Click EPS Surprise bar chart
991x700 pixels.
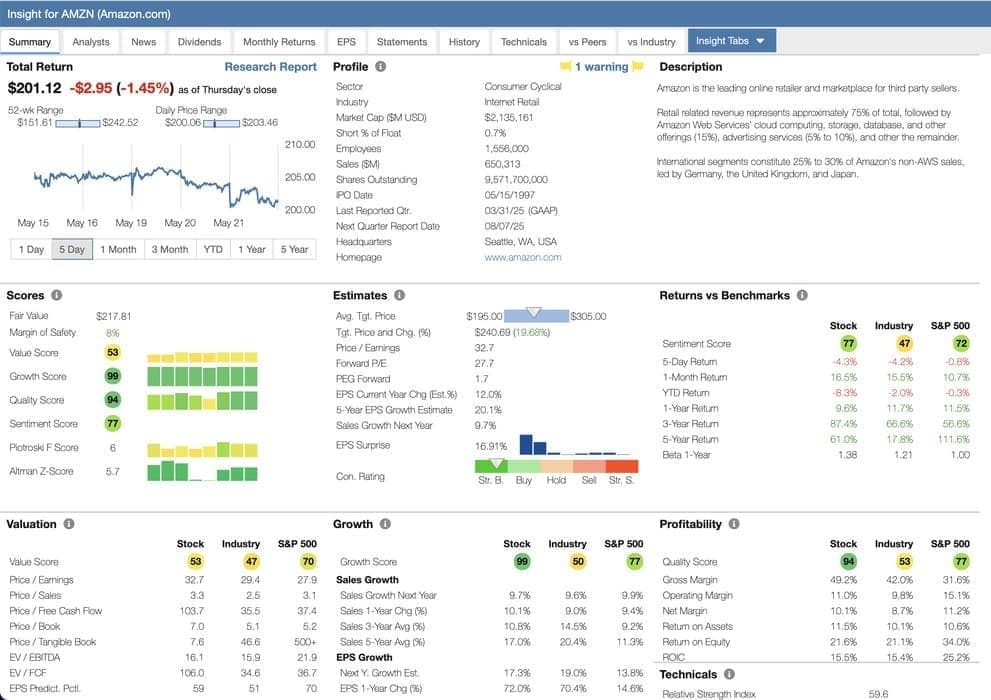(575, 444)
